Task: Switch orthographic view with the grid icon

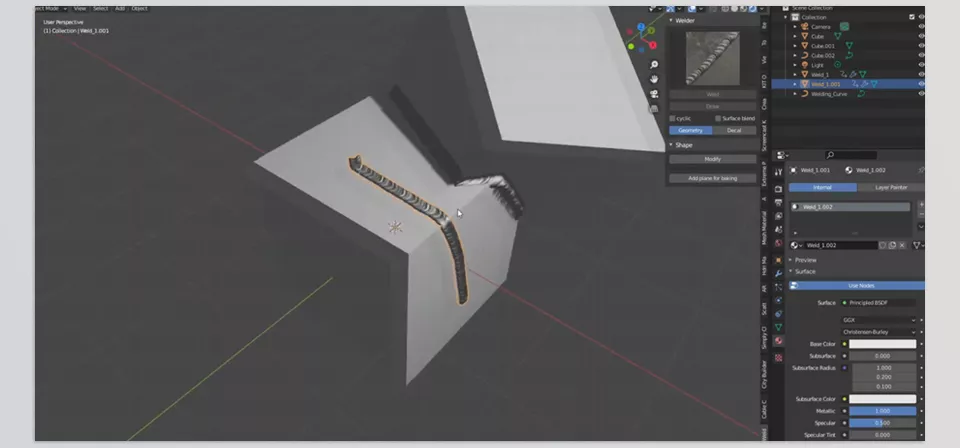Action: coord(653,109)
